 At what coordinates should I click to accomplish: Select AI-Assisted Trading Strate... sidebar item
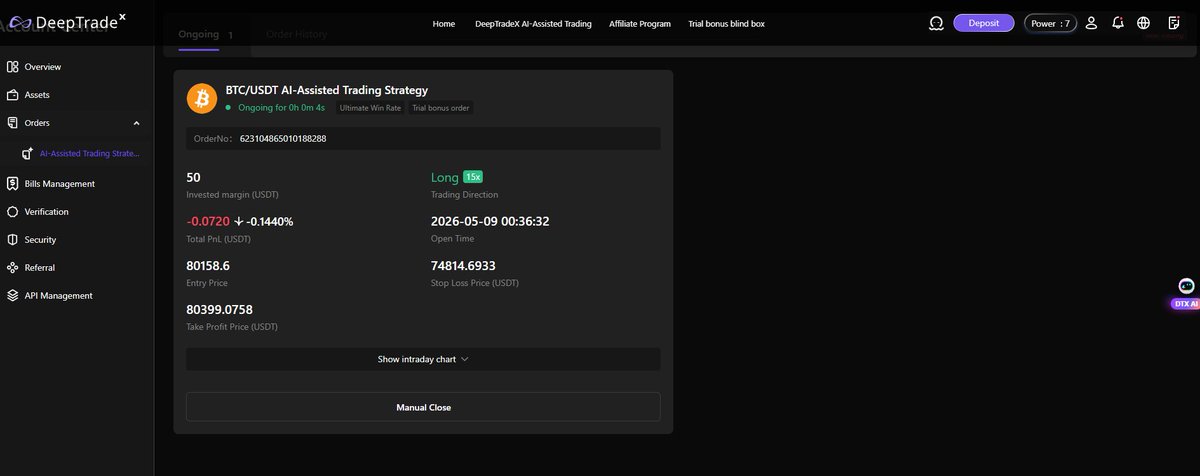(x=90, y=154)
